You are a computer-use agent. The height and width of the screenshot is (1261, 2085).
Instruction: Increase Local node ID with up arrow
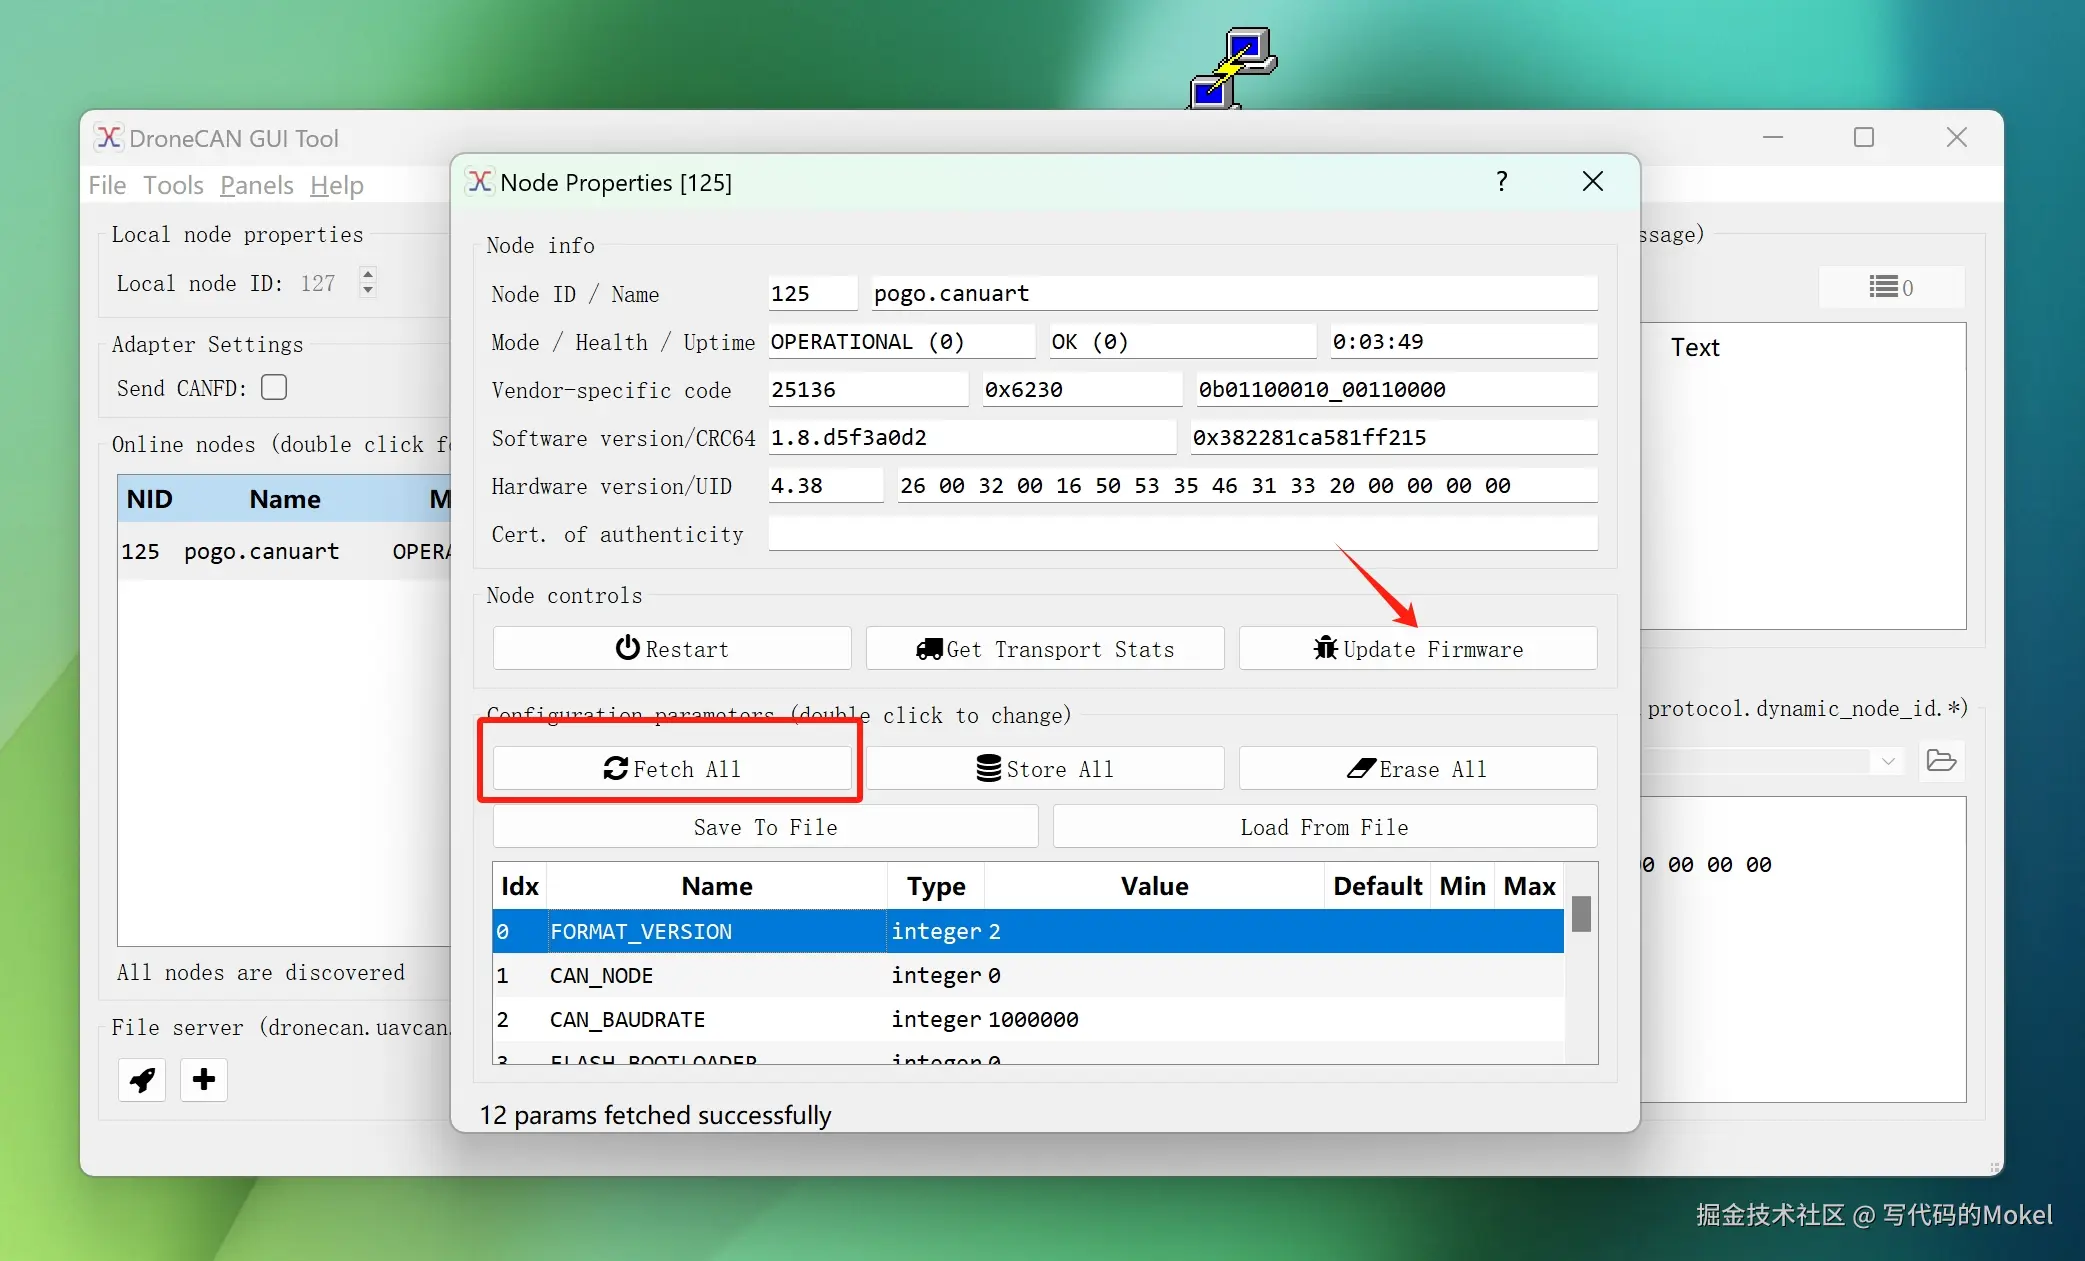click(x=368, y=274)
